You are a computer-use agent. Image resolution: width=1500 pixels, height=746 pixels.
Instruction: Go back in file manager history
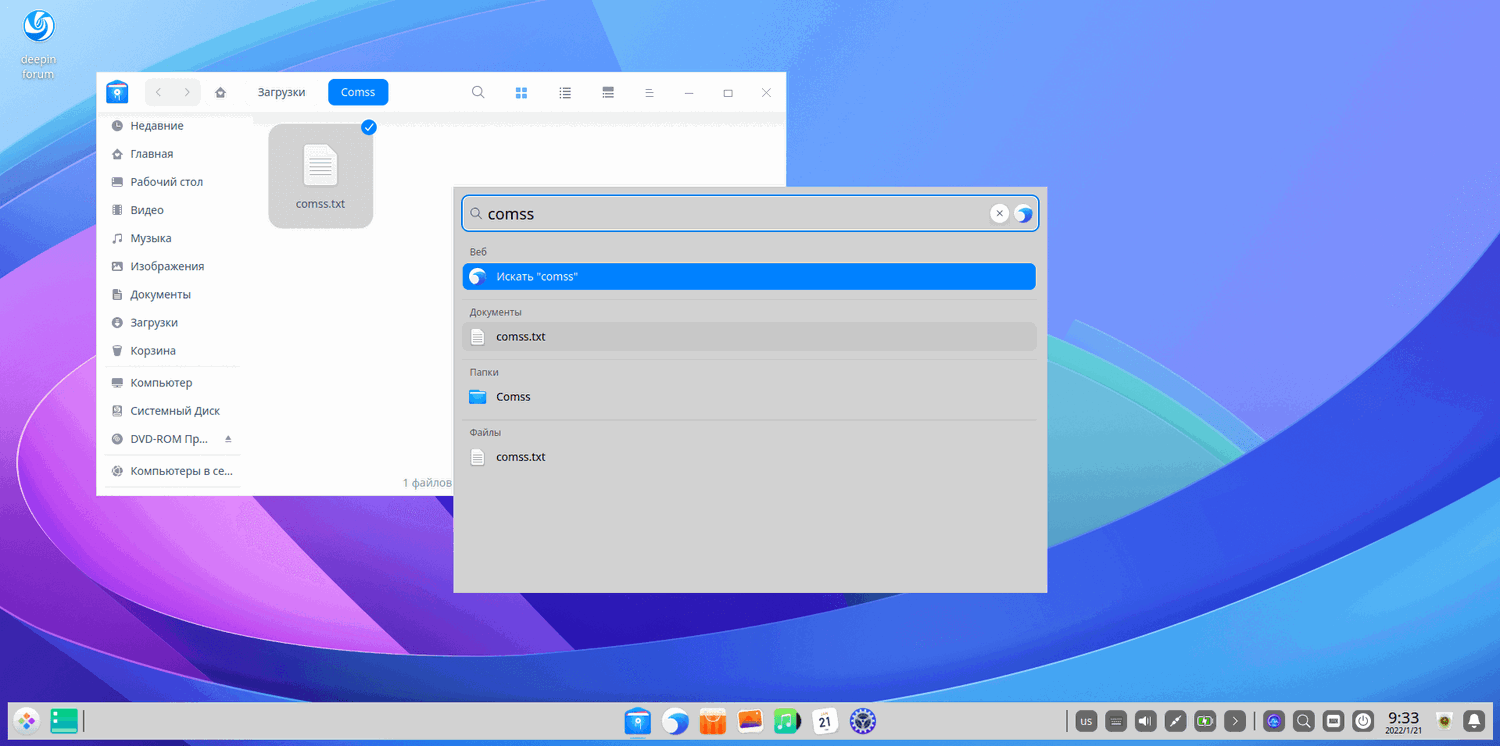(158, 92)
